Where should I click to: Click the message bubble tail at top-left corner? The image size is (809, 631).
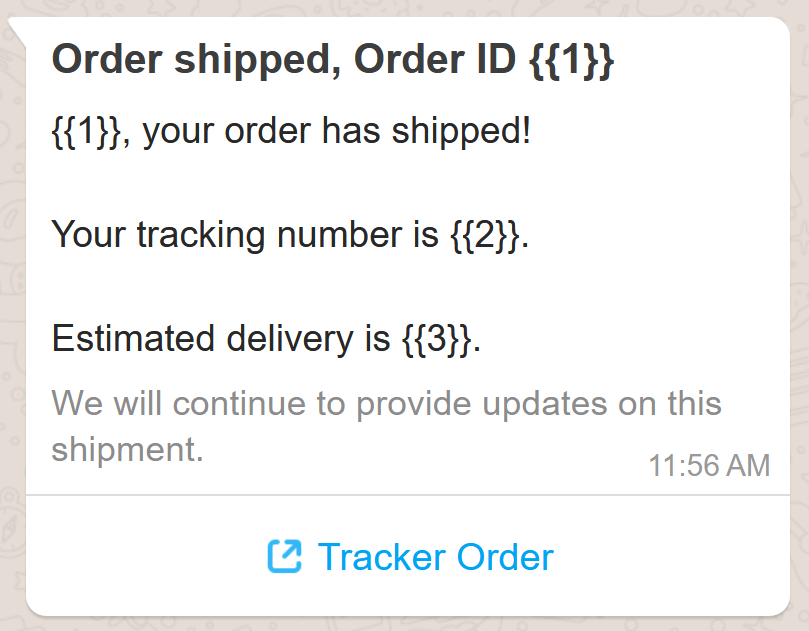point(16,30)
